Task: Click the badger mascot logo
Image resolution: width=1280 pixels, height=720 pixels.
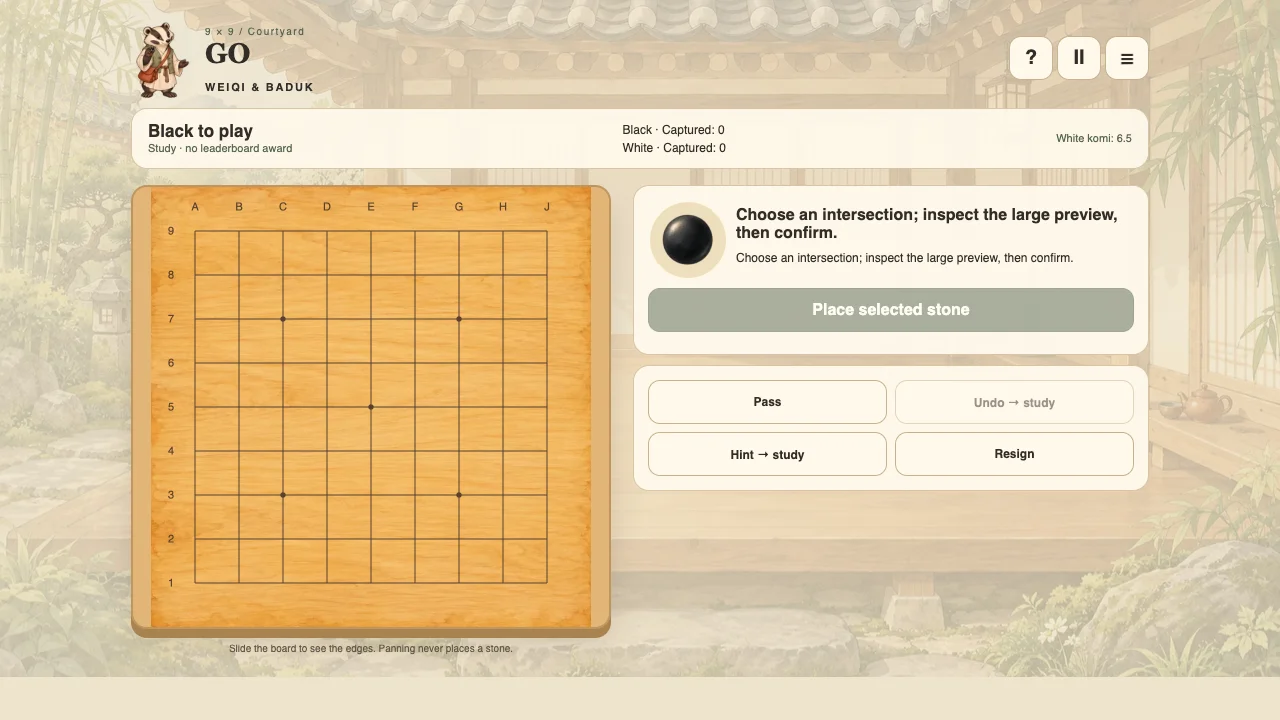Action: click(162, 60)
